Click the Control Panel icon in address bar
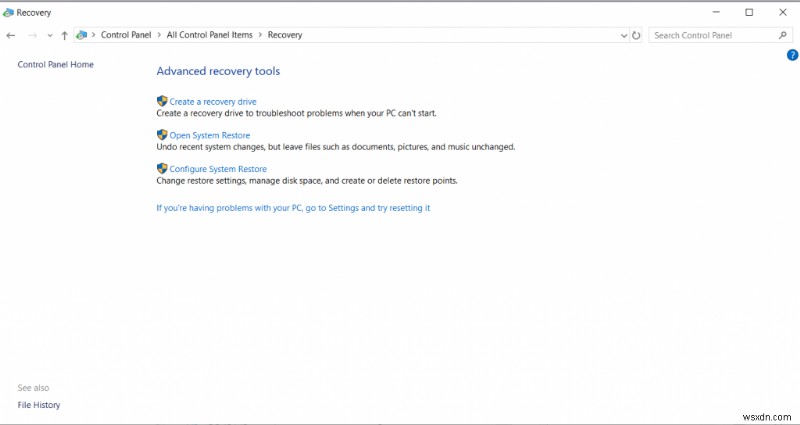This screenshot has height=425, width=800. pyautogui.click(x=82, y=35)
